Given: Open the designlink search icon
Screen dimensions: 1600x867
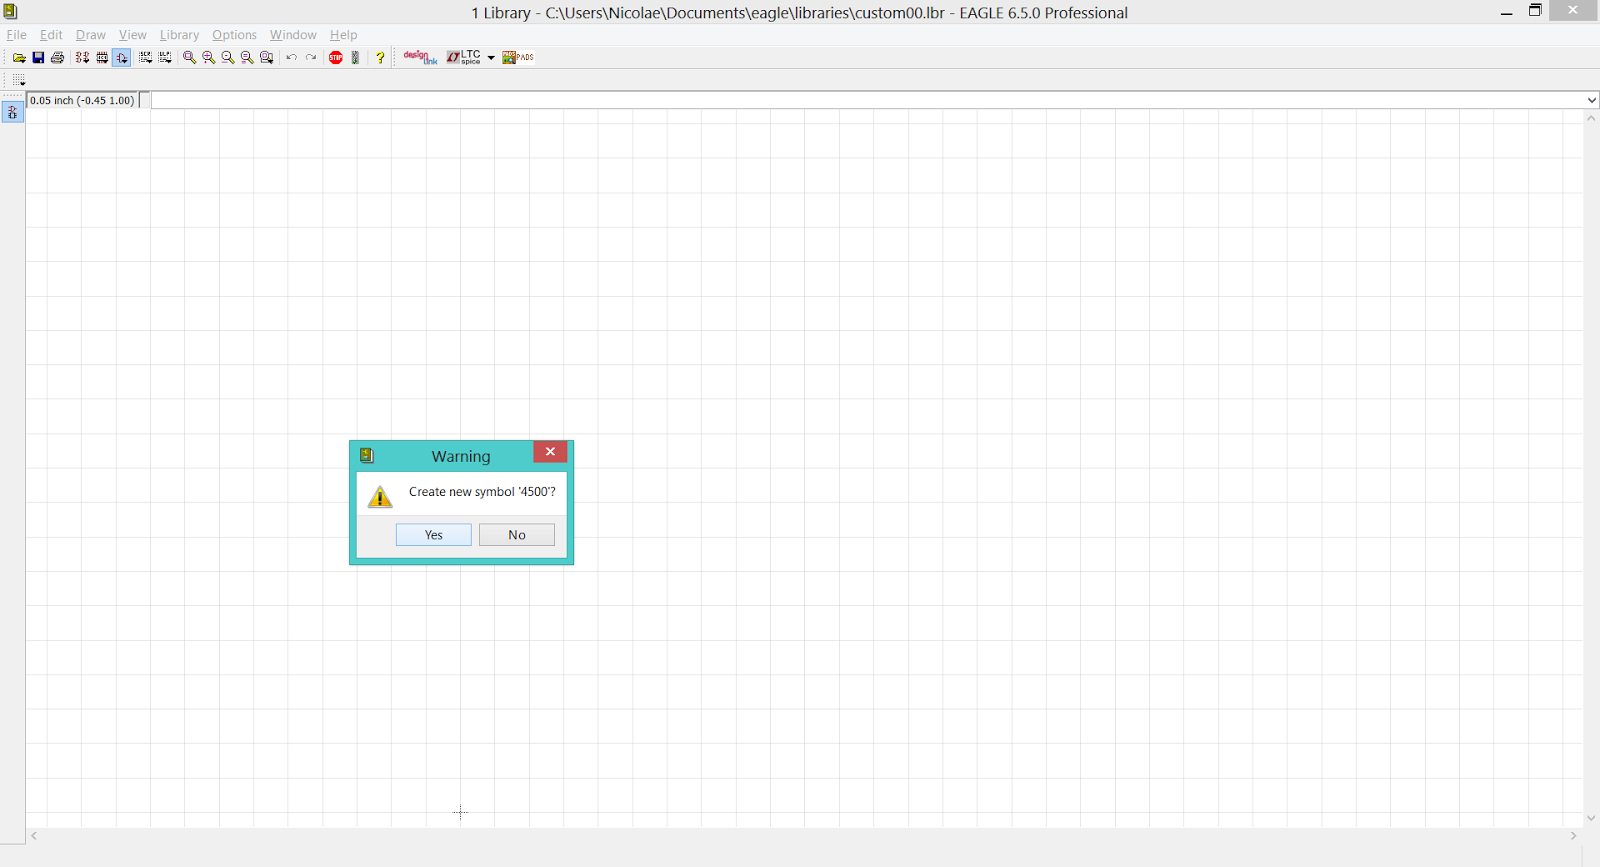Looking at the screenshot, I should 420,58.
